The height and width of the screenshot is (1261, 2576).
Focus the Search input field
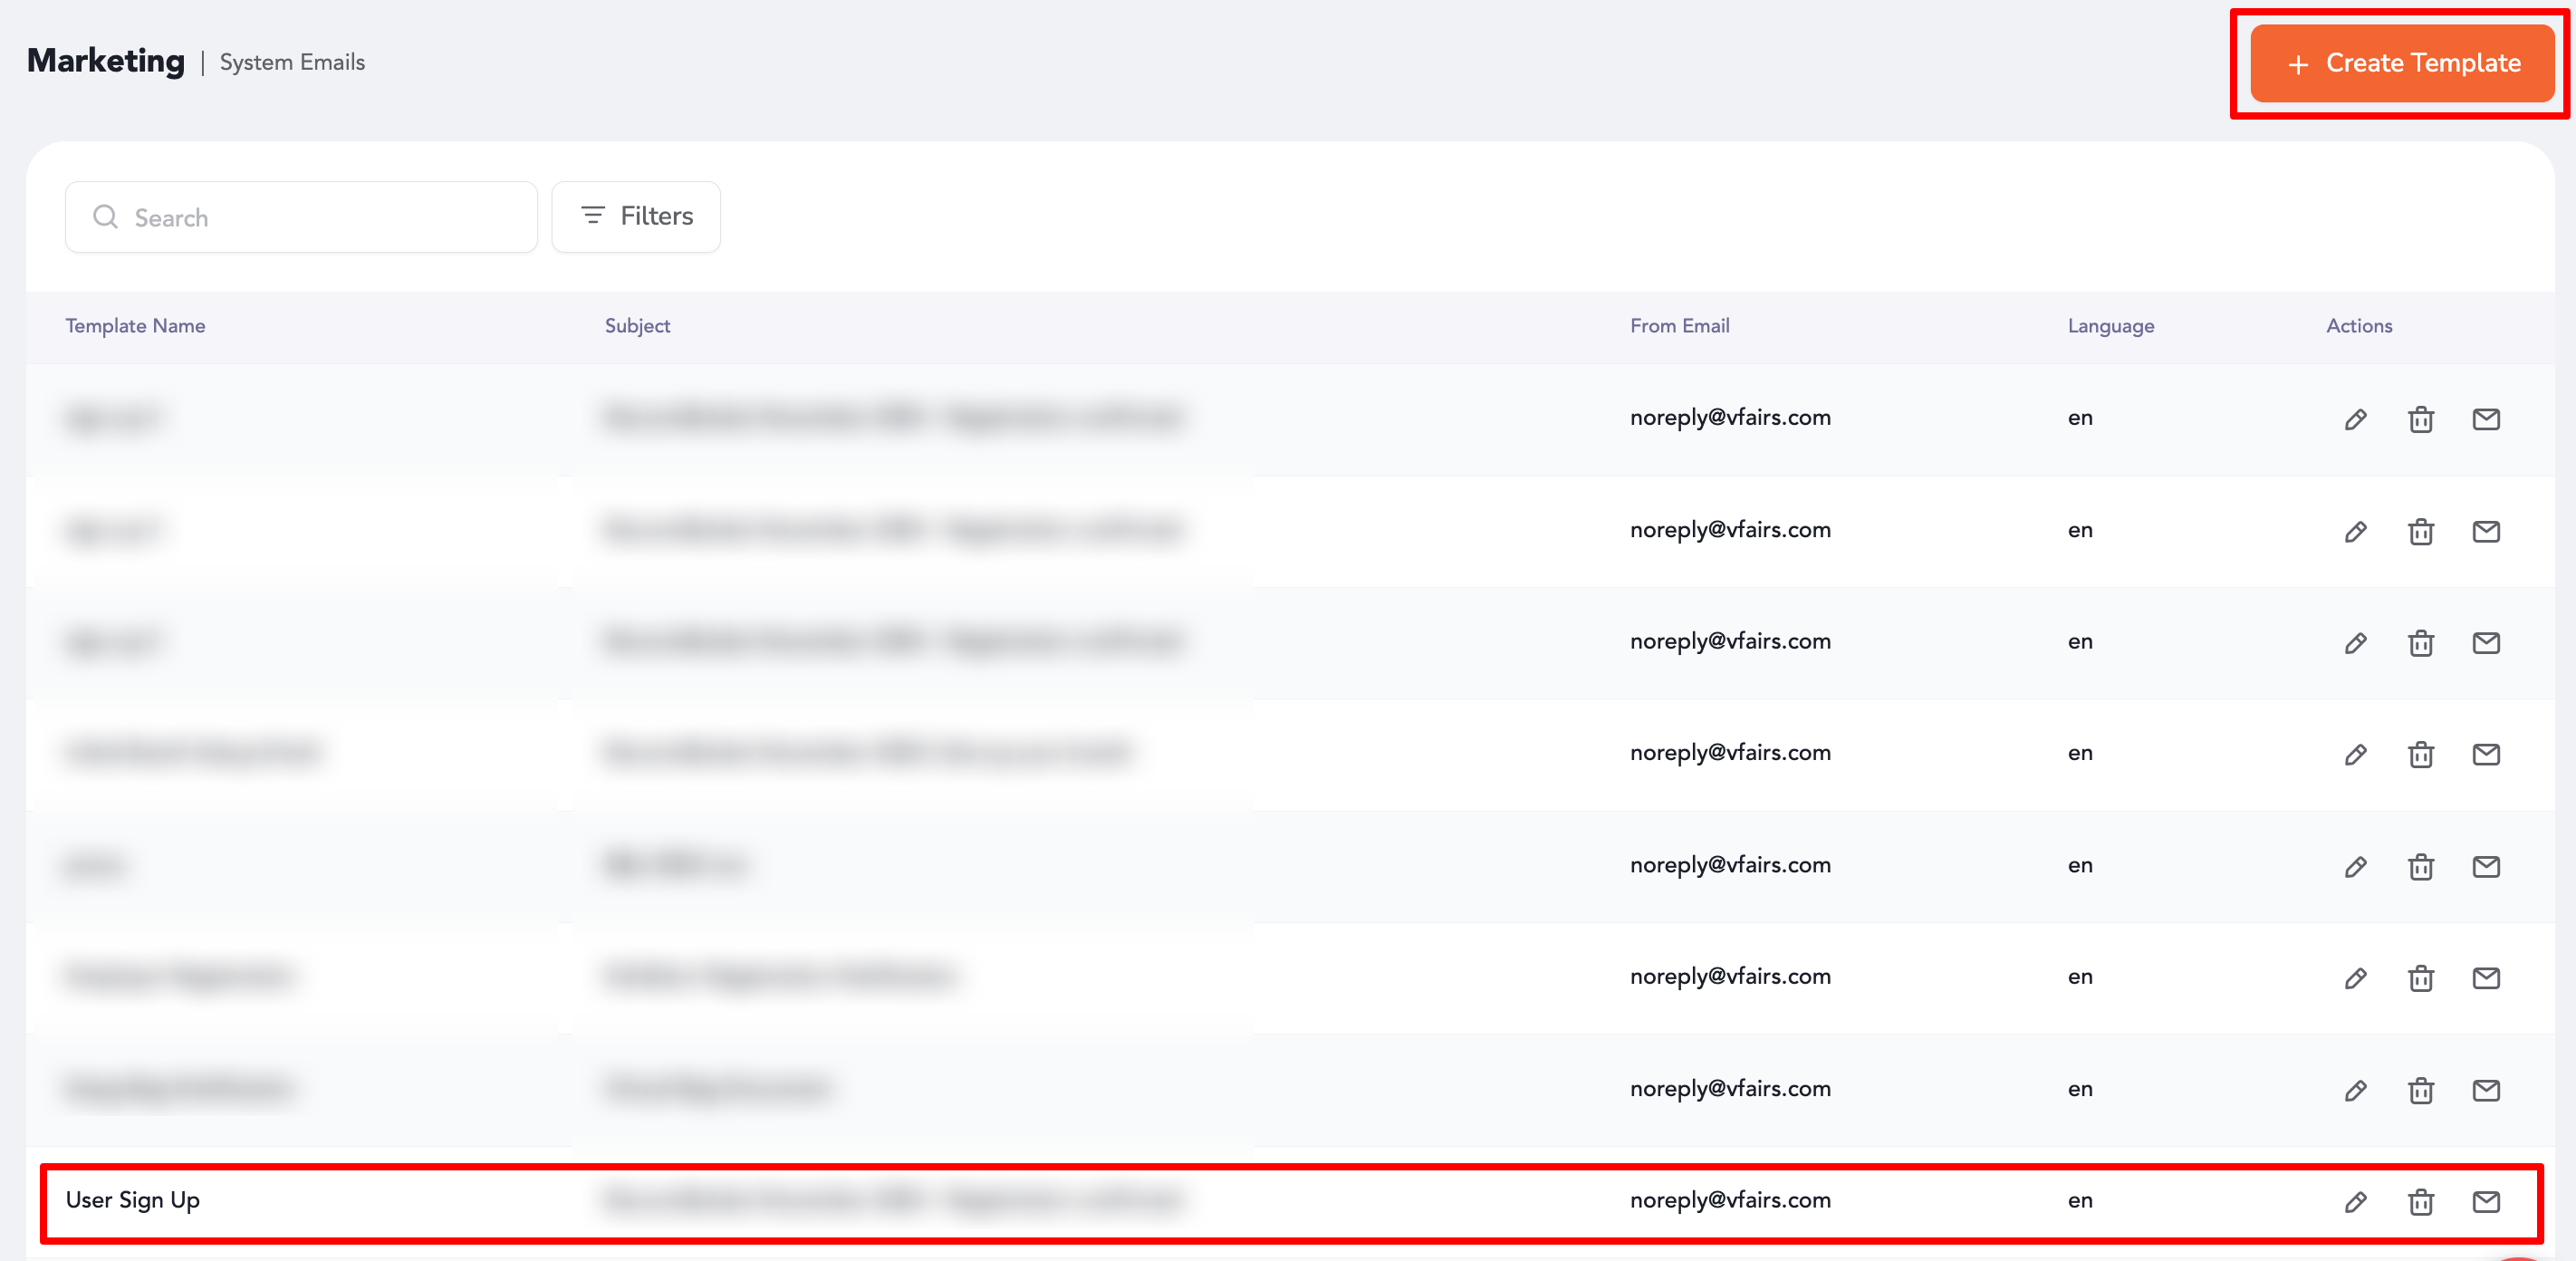click(301, 217)
